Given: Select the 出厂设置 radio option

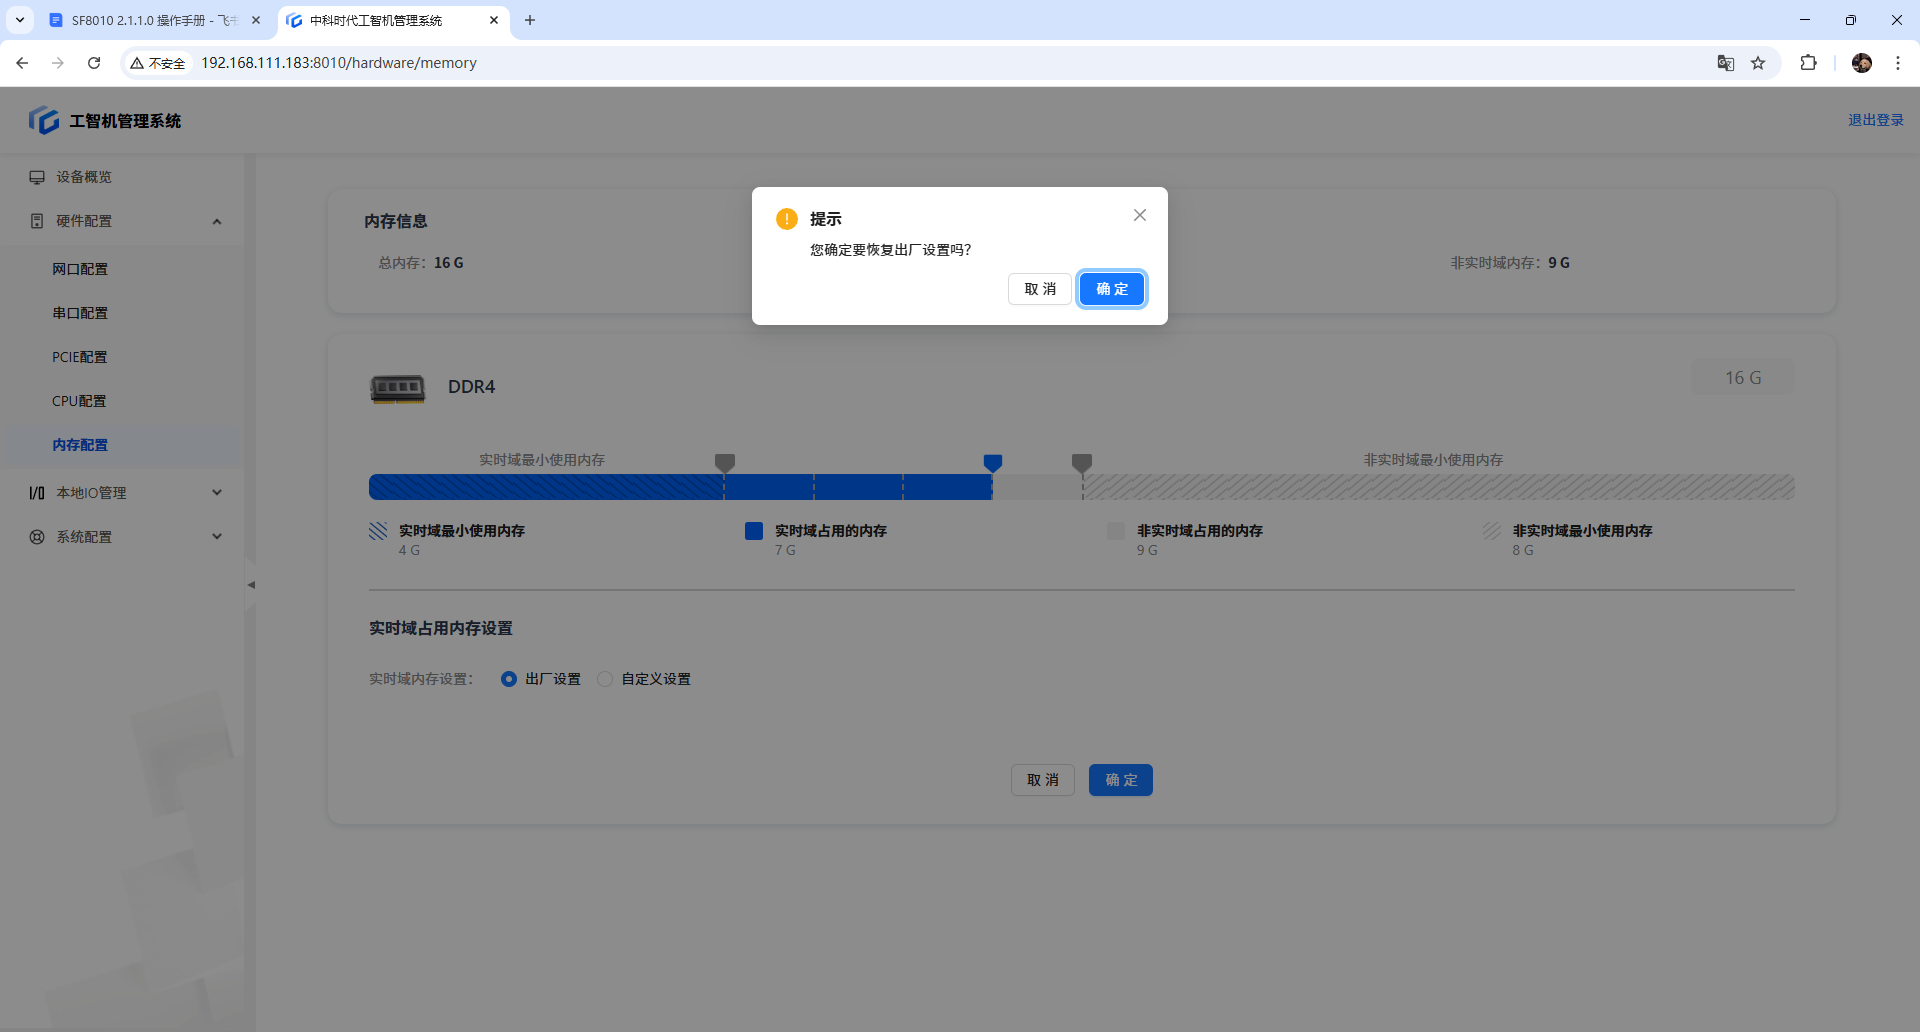Looking at the screenshot, I should [x=509, y=679].
